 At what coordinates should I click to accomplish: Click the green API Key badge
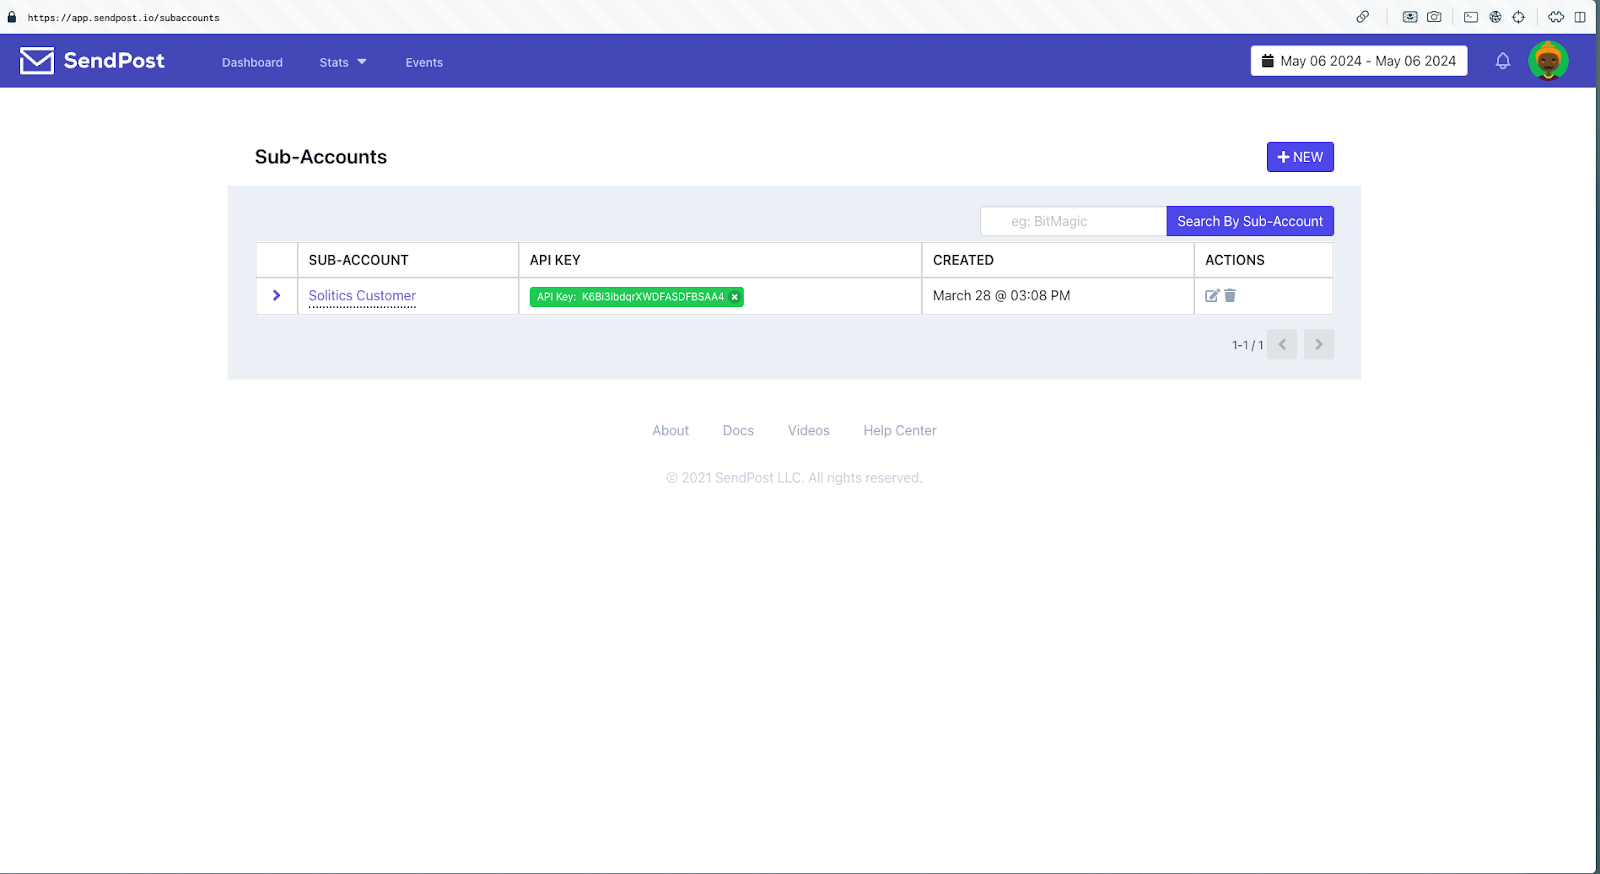tap(637, 297)
